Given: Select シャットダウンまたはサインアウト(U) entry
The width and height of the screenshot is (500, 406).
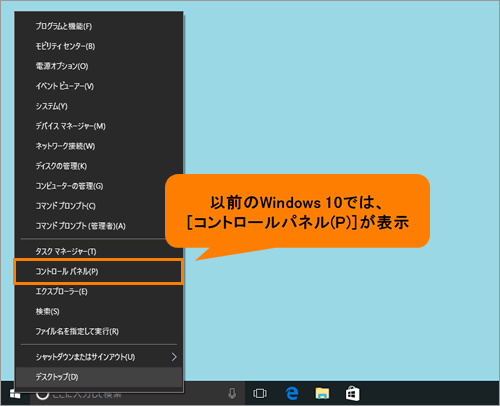Looking at the screenshot, I should (99, 357).
